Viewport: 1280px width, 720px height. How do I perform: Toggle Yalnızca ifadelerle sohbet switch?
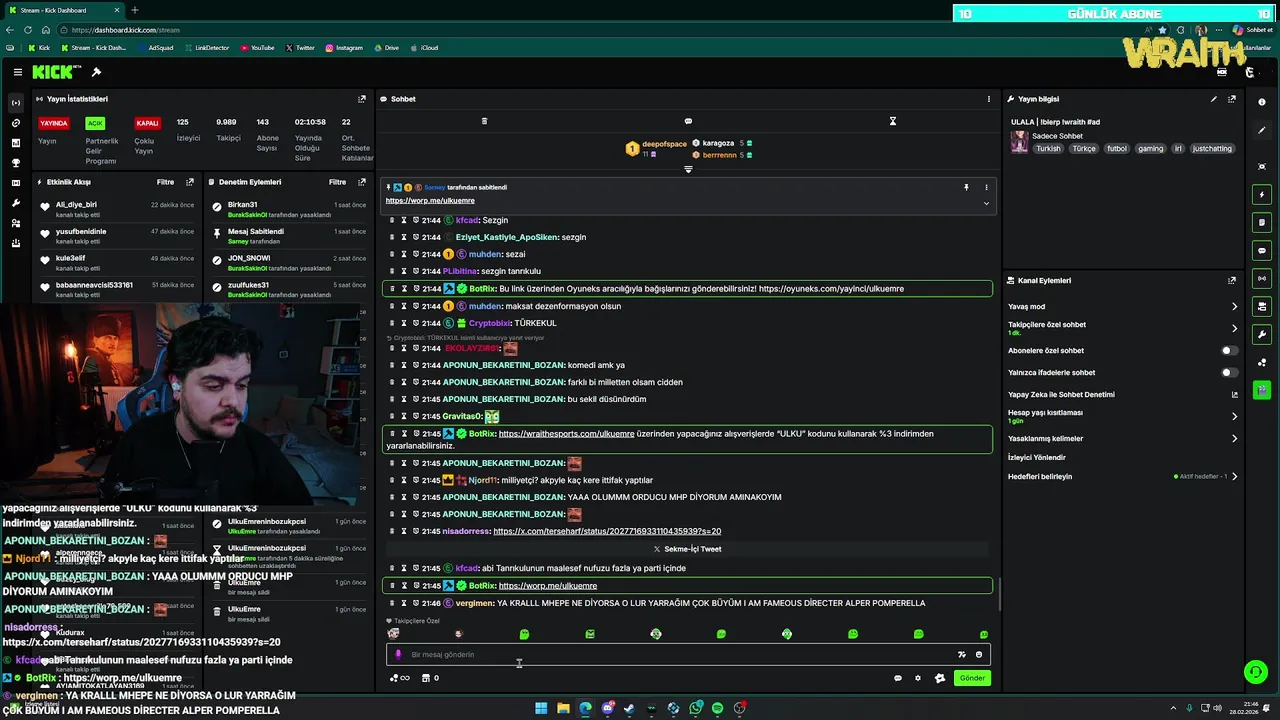[1229, 373]
